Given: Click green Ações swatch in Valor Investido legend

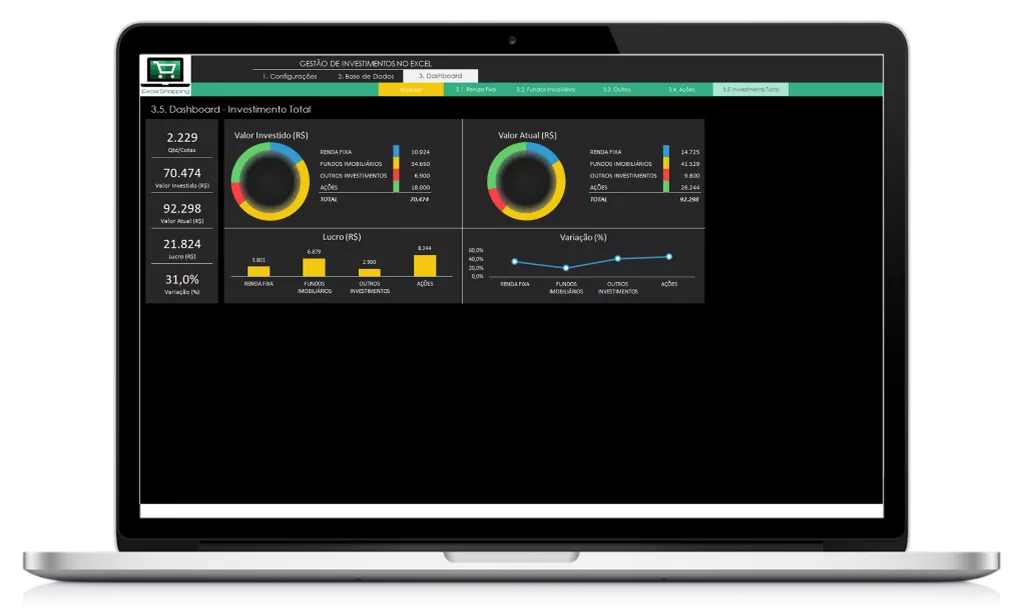Looking at the screenshot, I should (x=396, y=187).
